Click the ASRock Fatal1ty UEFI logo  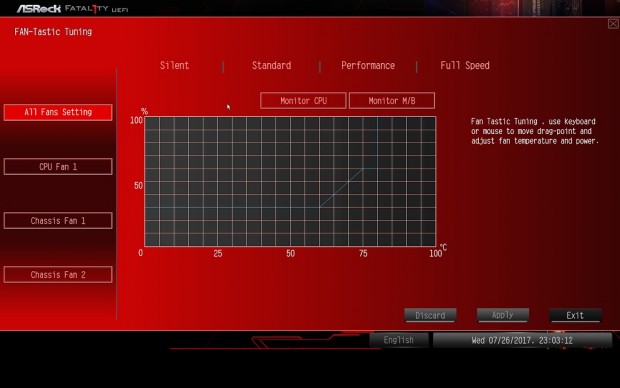pos(72,9)
